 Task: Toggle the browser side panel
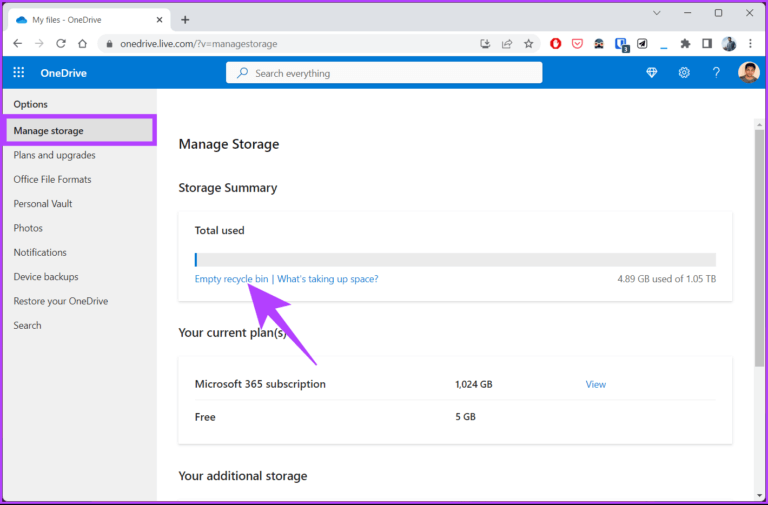coord(707,44)
